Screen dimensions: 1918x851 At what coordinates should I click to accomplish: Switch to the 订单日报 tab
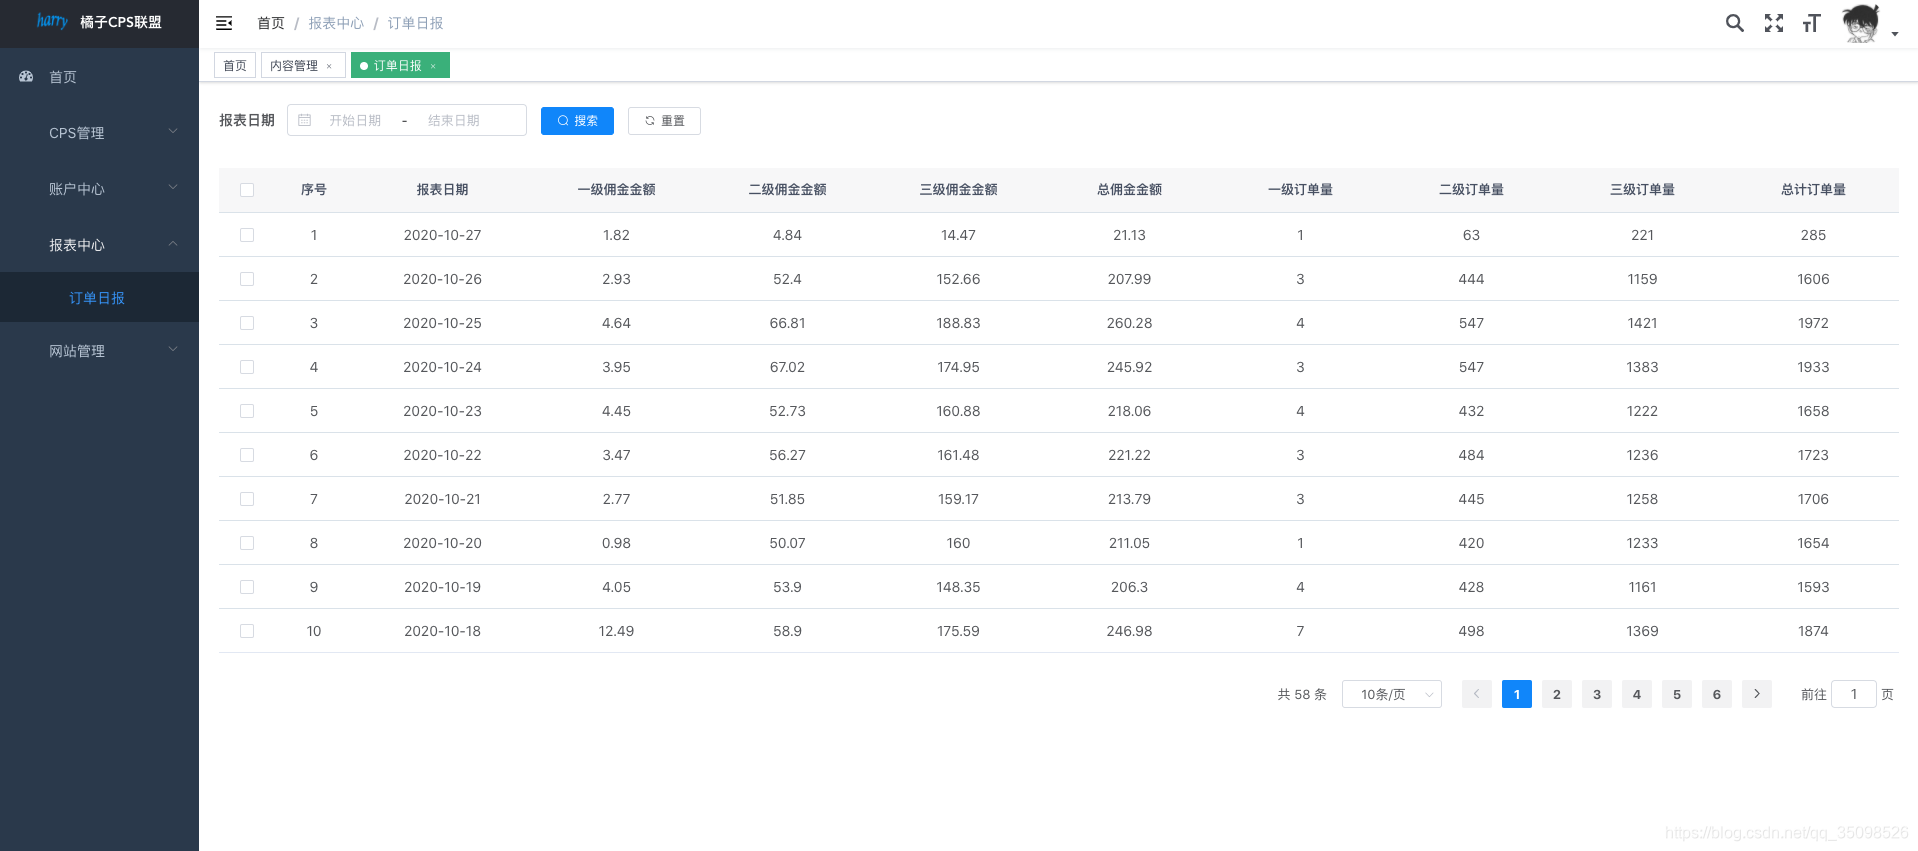[x=398, y=66]
